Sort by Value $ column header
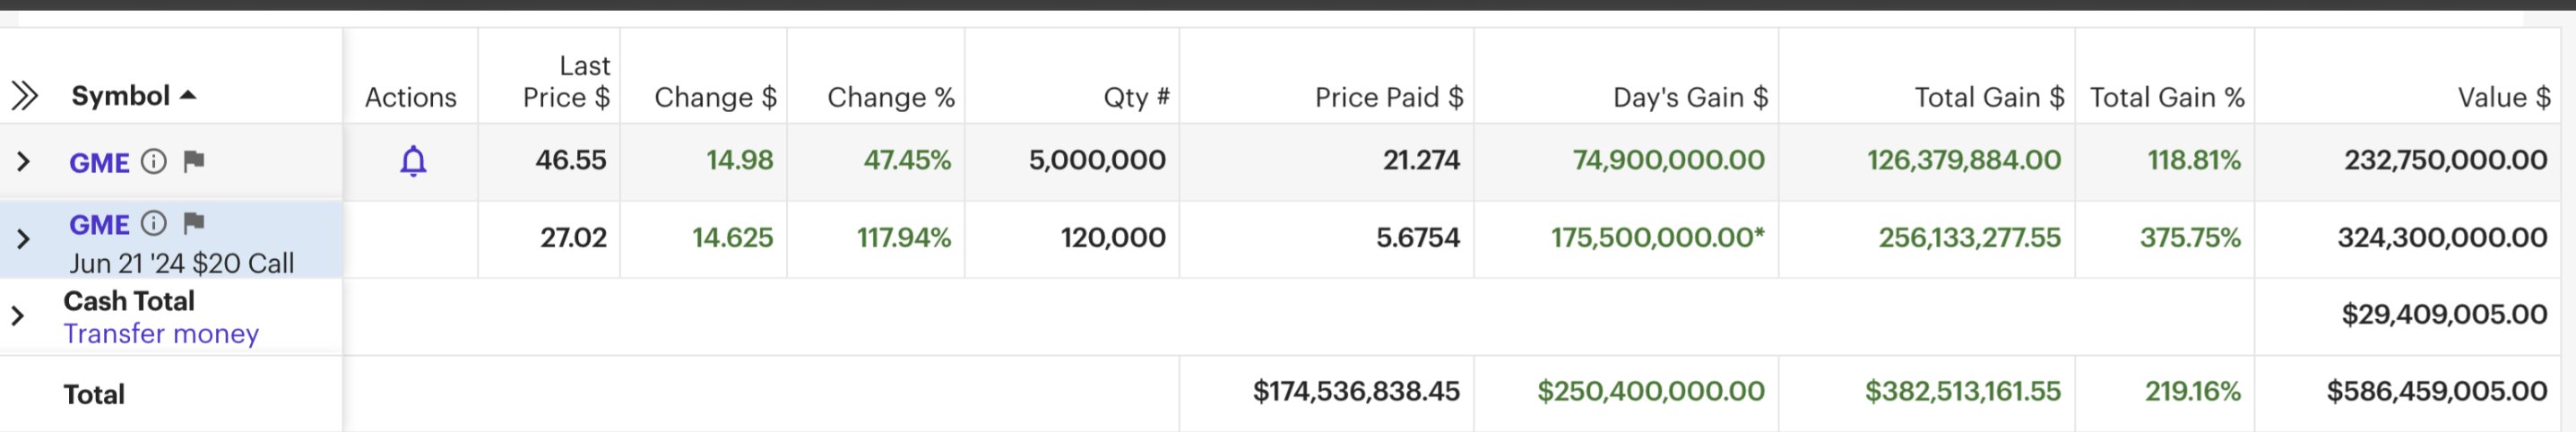 pos(2504,97)
